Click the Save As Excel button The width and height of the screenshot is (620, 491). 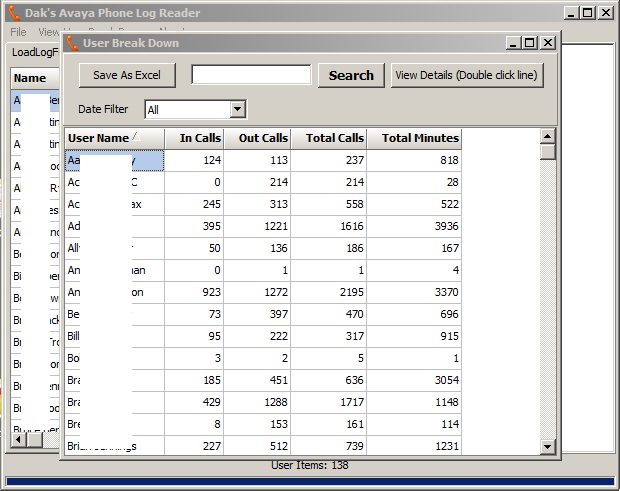[127, 75]
